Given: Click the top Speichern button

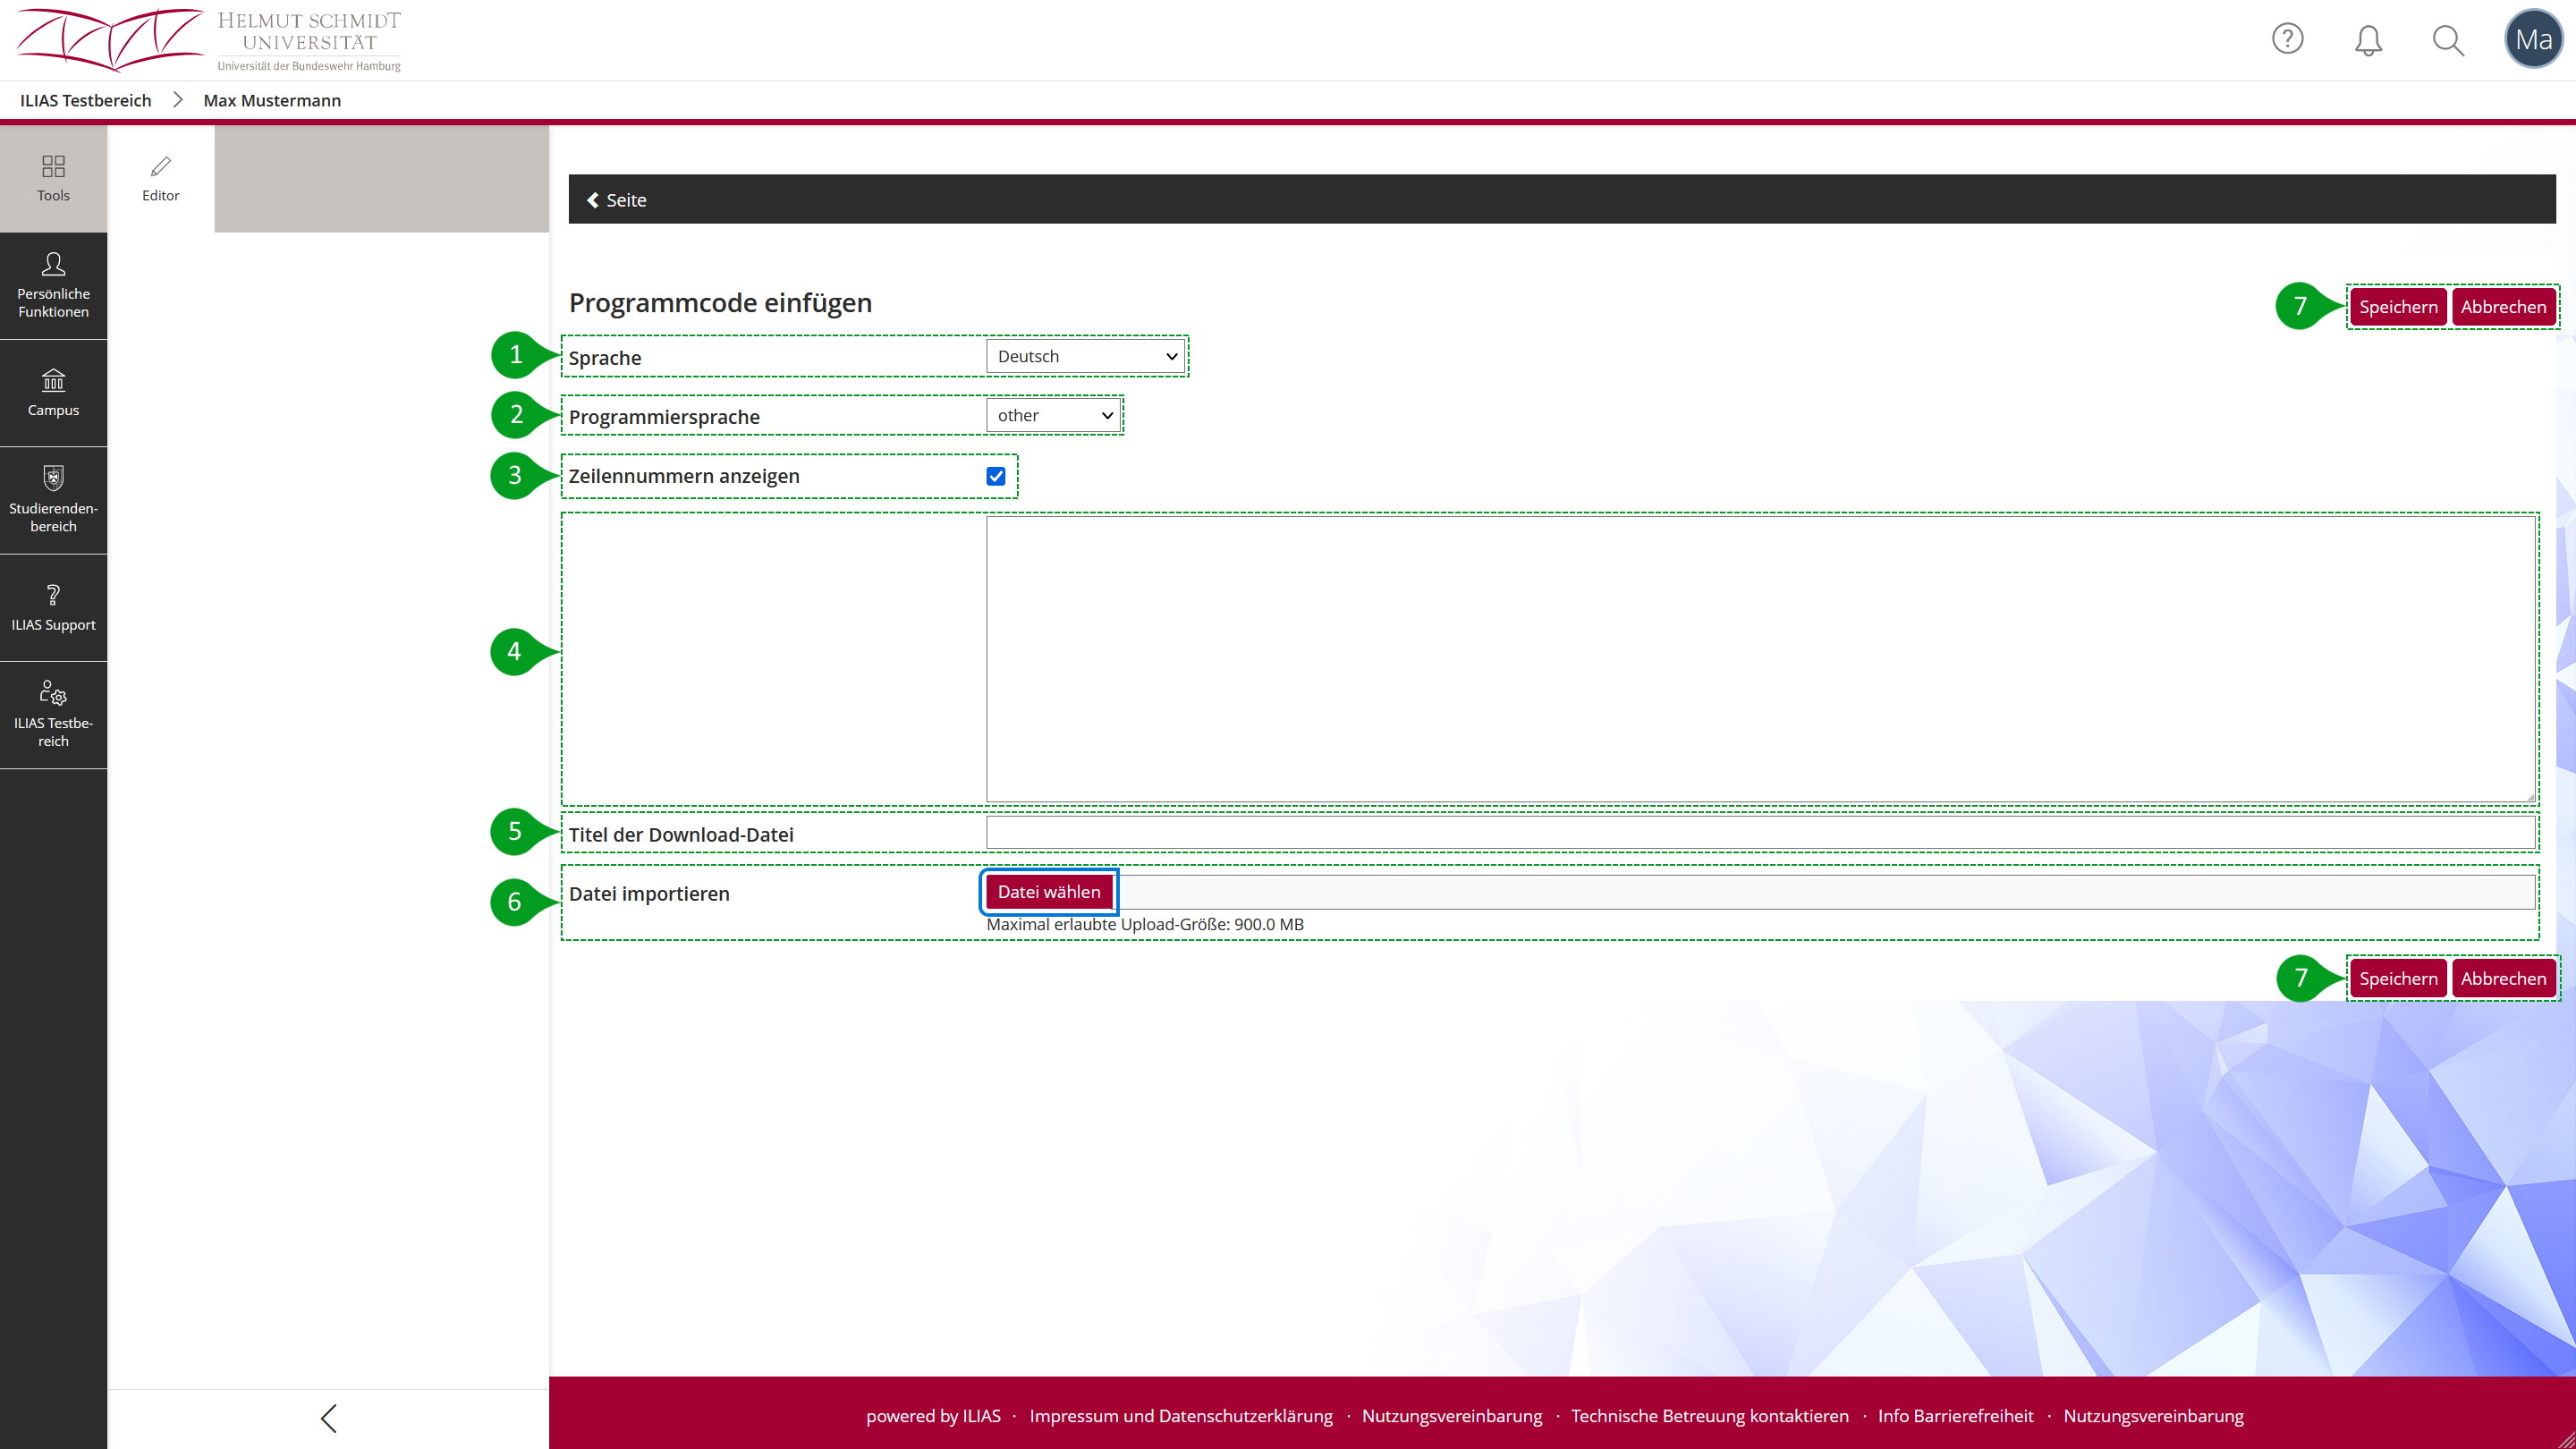Looking at the screenshot, I should pyautogui.click(x=2397, y=307).
